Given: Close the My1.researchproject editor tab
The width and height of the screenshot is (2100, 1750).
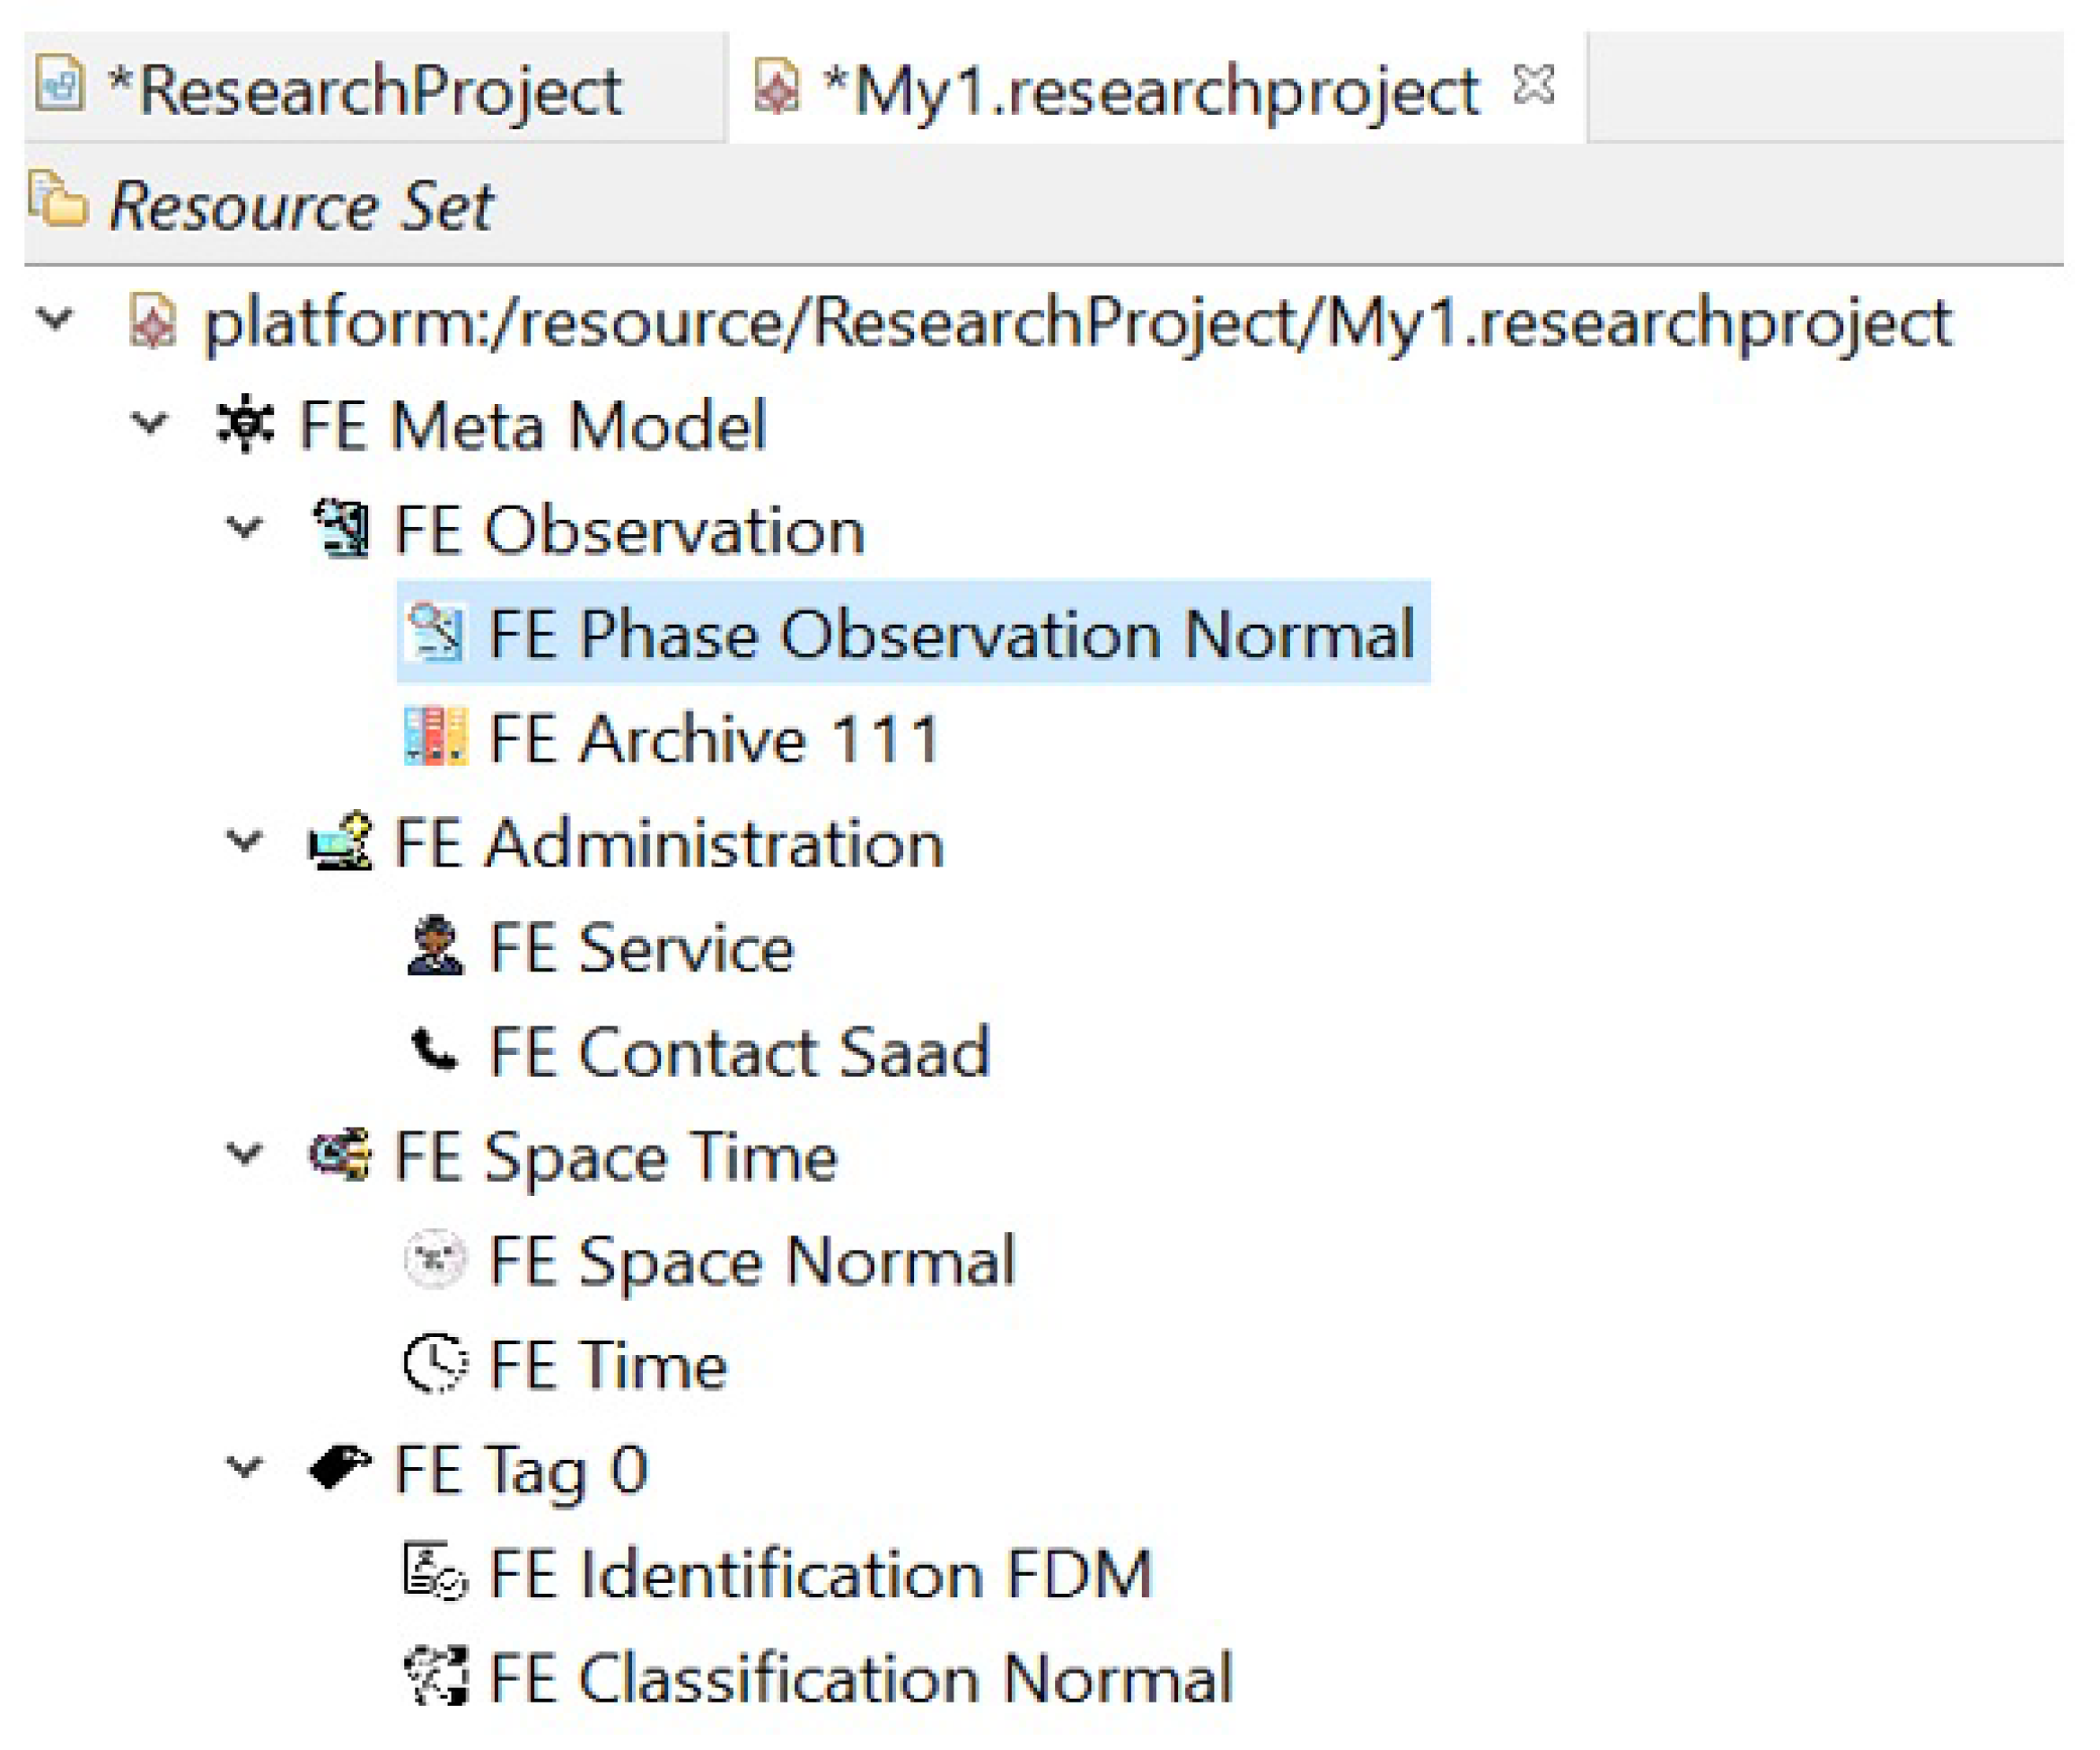Looking at the screenshot, I should point(1533,84).
